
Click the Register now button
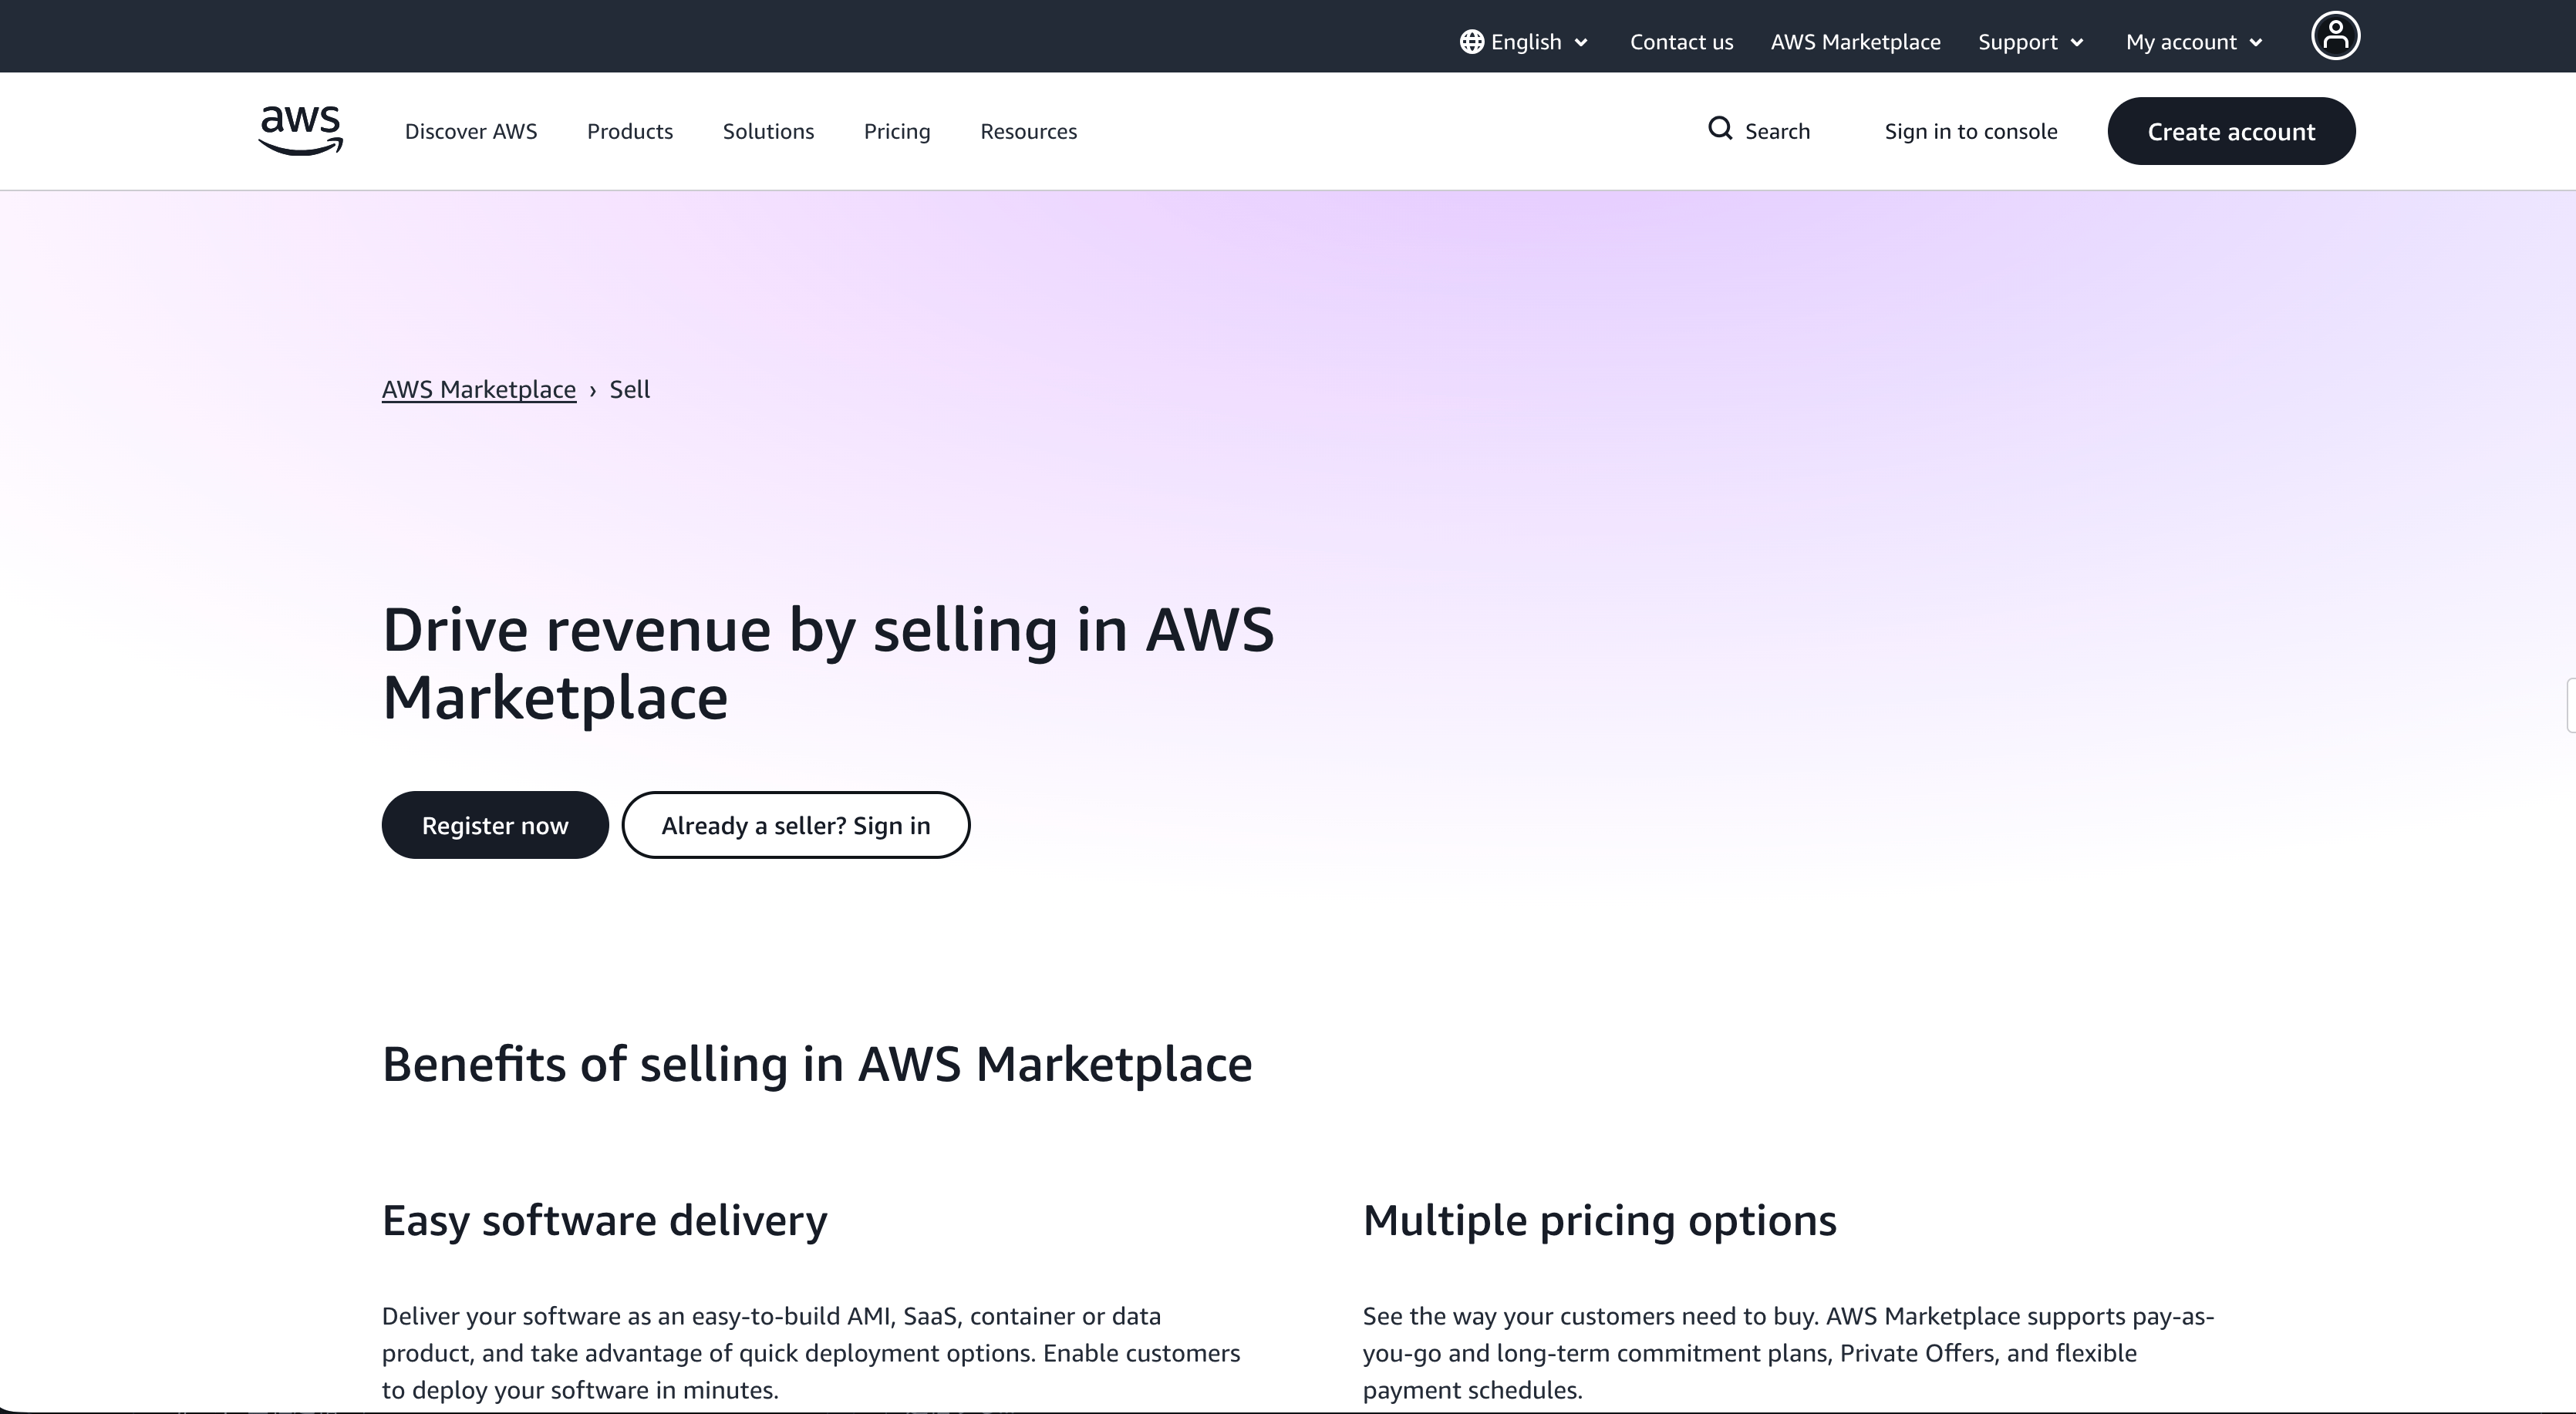click(x=495, y=825)
